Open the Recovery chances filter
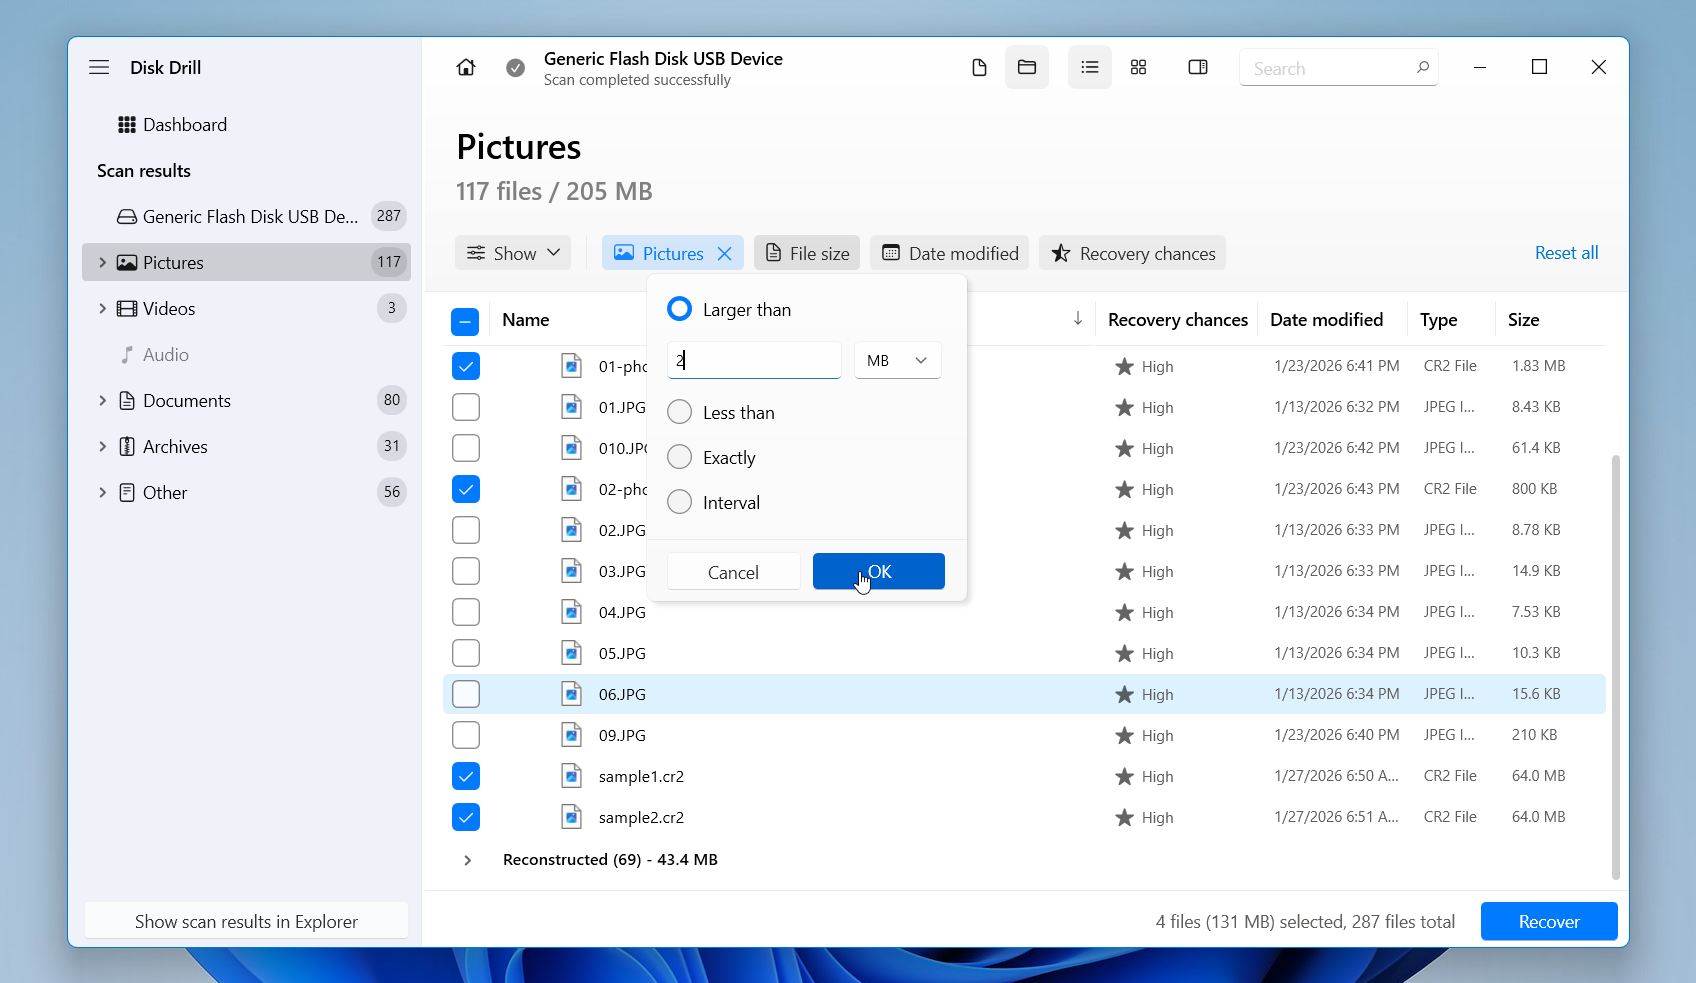 [x=1133, y=254]
